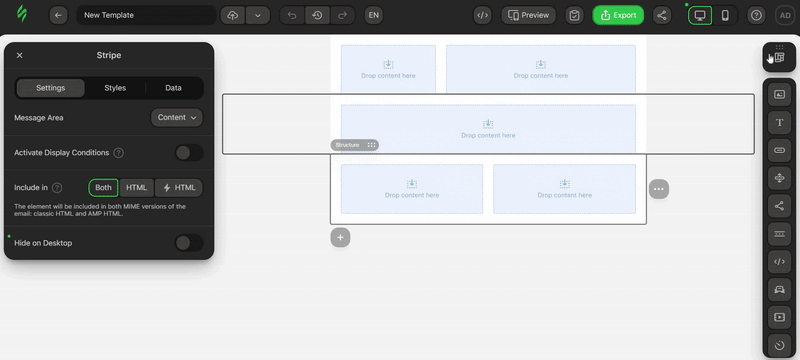Select the Social block in sidebar
Image resolution: width=800 pixels, height=360 pixels.
pyautogui.click(x=779, y=206)
